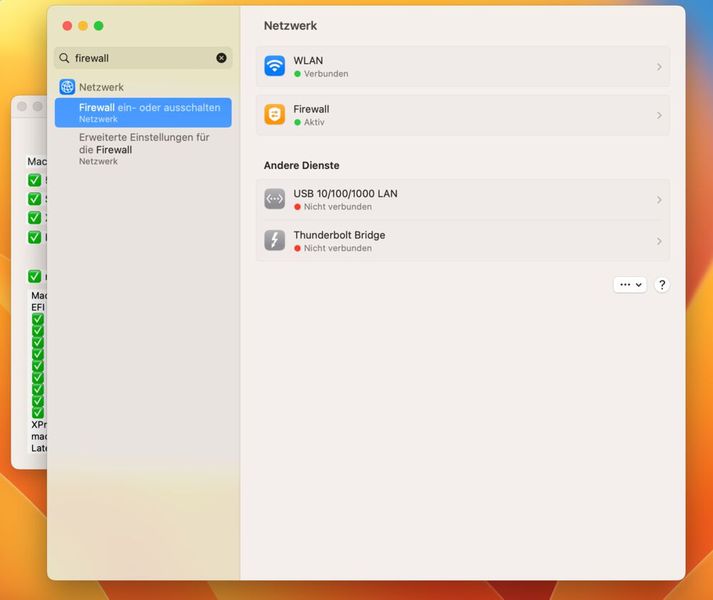Expand the Thunderbolt Bridge chevron
The width and height of the screenshot is (713, 600).
pos(659,241)
